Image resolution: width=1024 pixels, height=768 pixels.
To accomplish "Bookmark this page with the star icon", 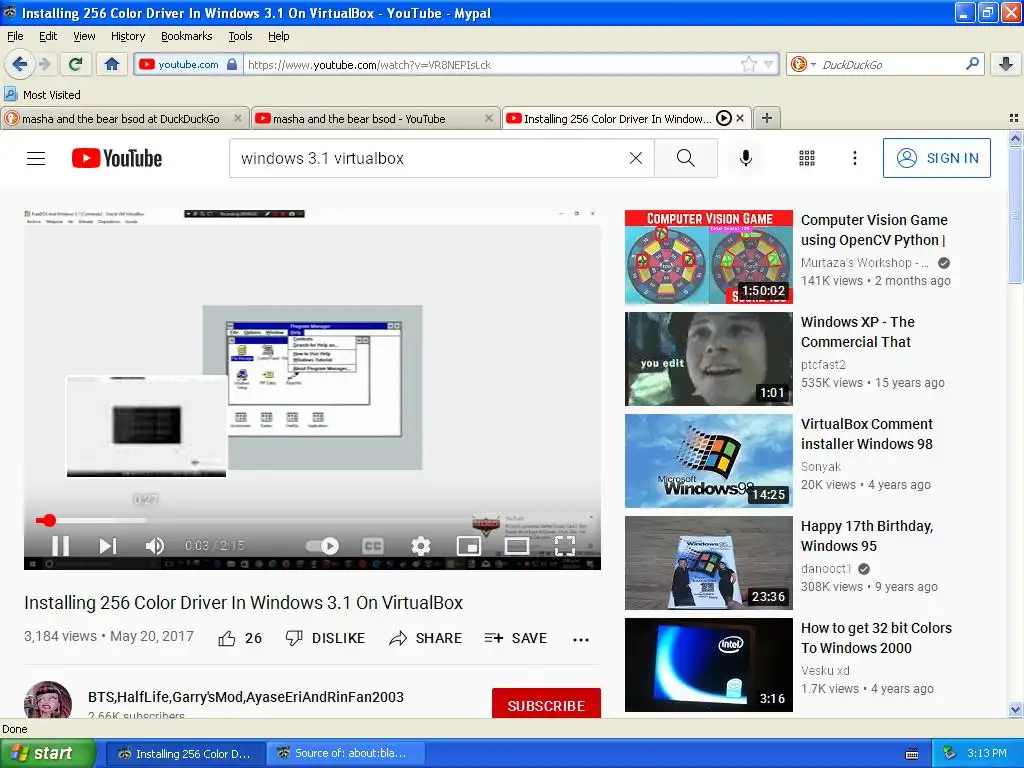I will click(x=749, y=64).
